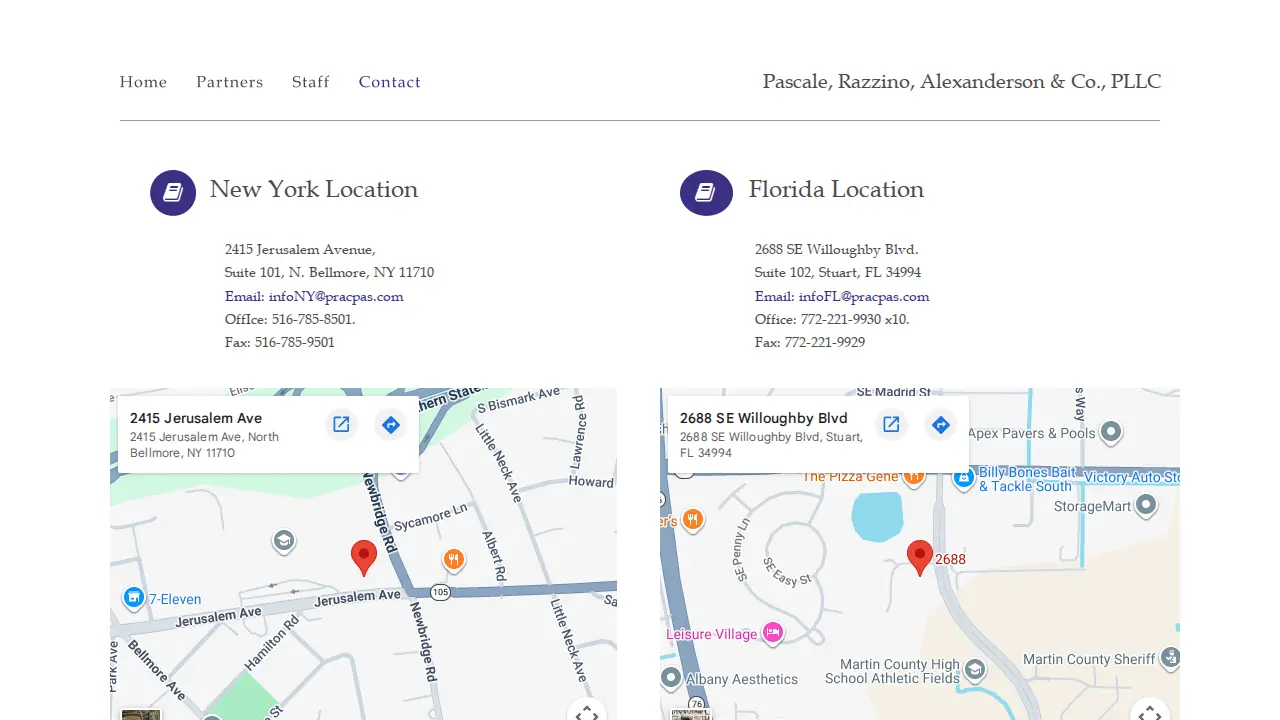The image size is (1280, 720).
Task: Click the Florida office number 772-221-9930
Action: click(x=841, y=319)
